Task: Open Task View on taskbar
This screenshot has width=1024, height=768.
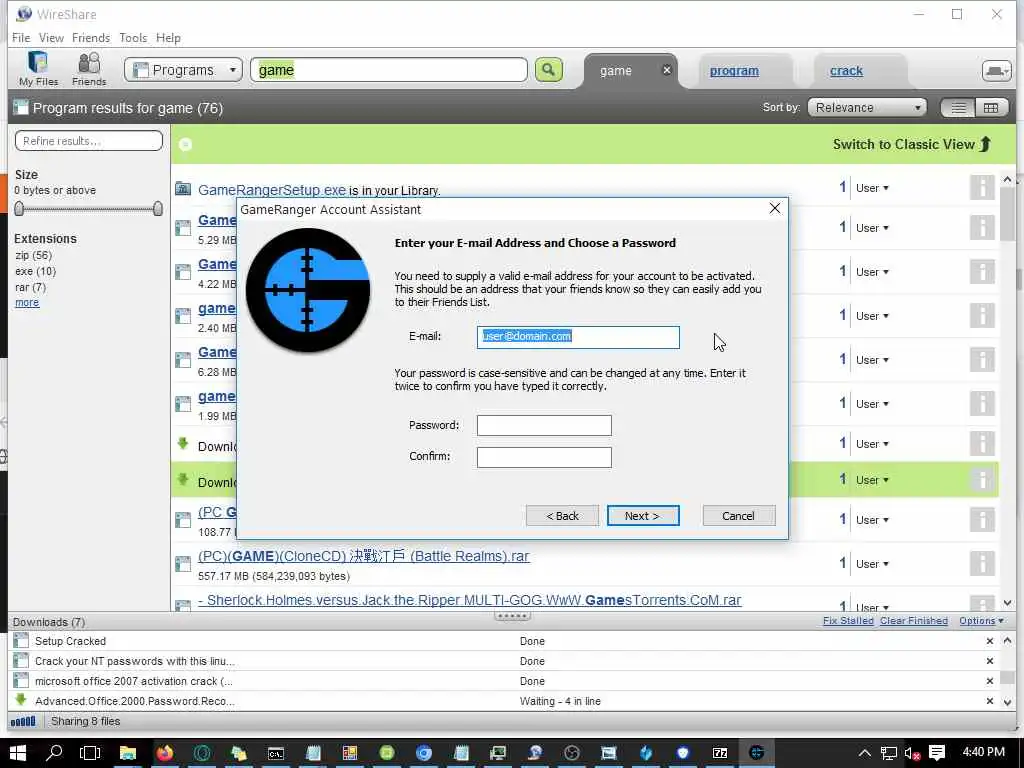Action: [x=90, y=753]
